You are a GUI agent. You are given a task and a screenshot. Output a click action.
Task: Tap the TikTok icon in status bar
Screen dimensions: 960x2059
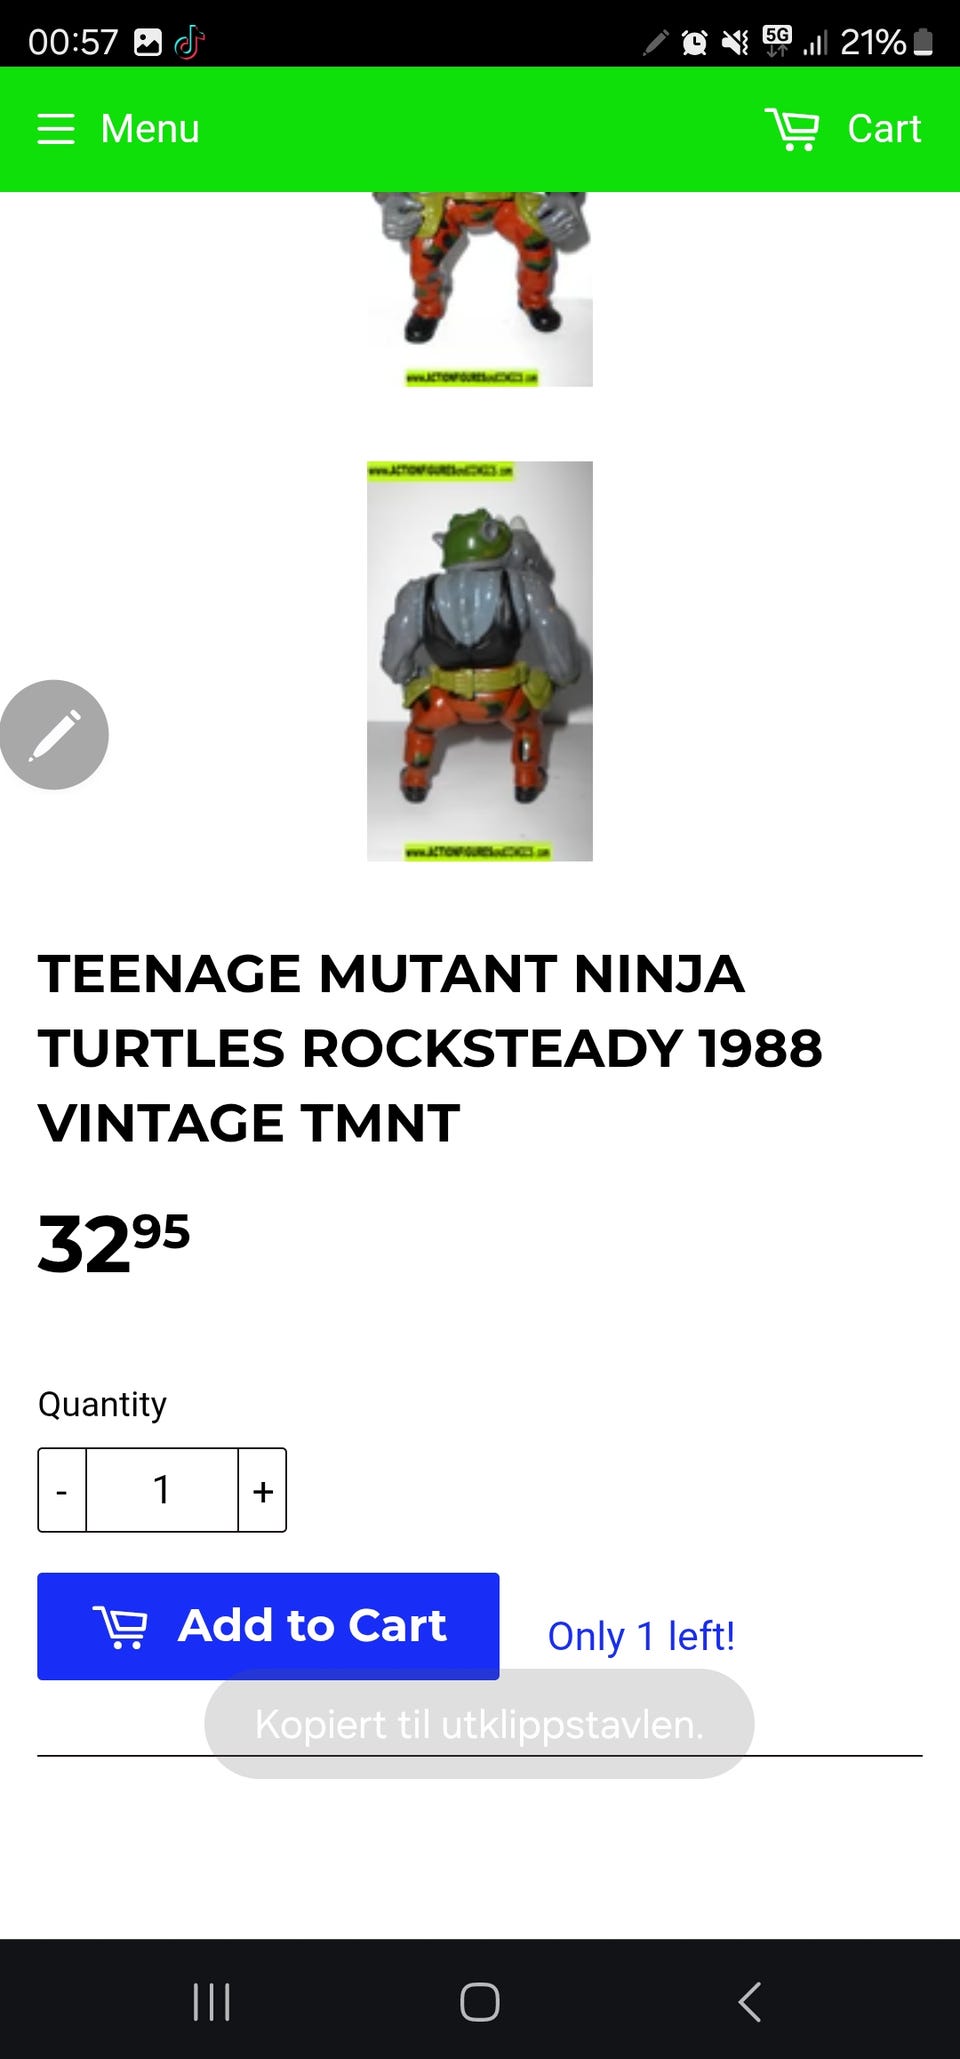coord(189,42)
